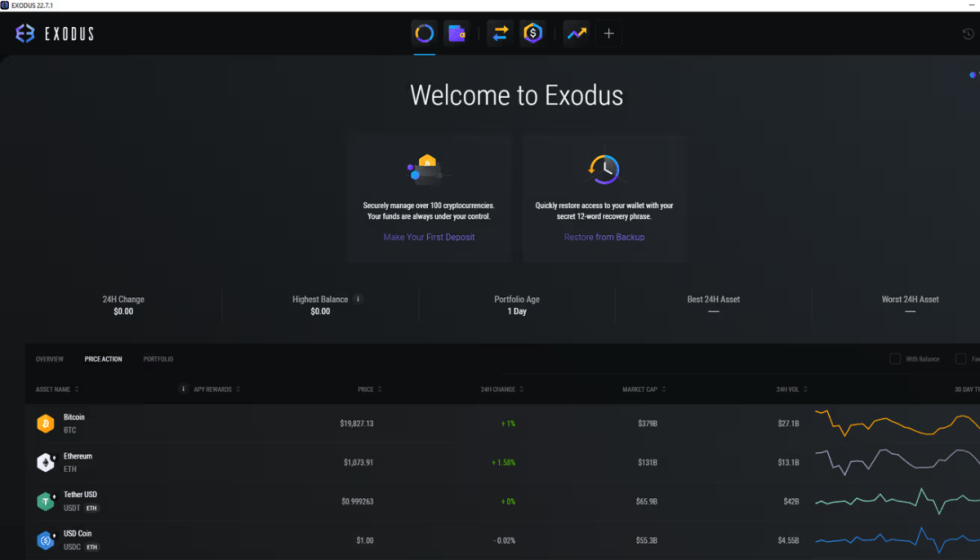Click info icon next to APY Rewards

pyautogui.click(x=183, y=389)
